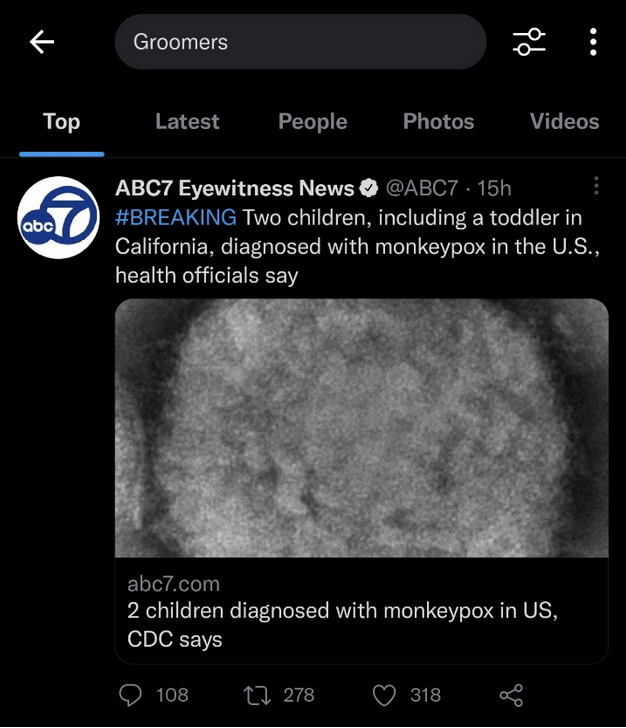Tap the back arrow icon
Screen dimensions: 626x728
pyautogui.click(x=42, y=42)
